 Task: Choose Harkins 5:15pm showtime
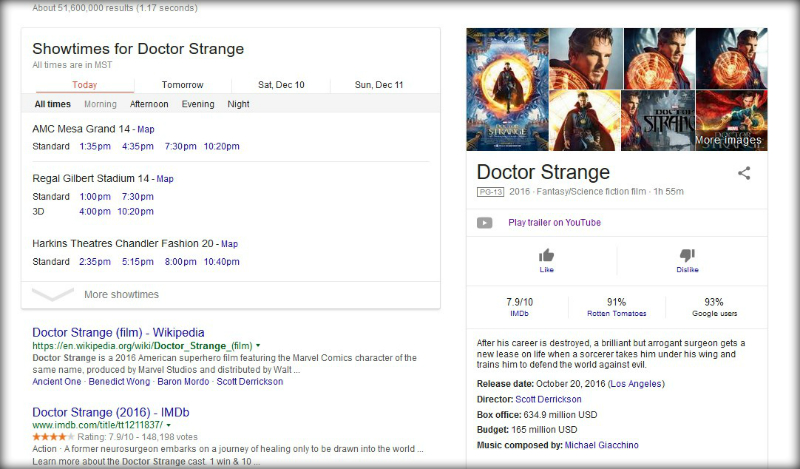pos(138,262)
